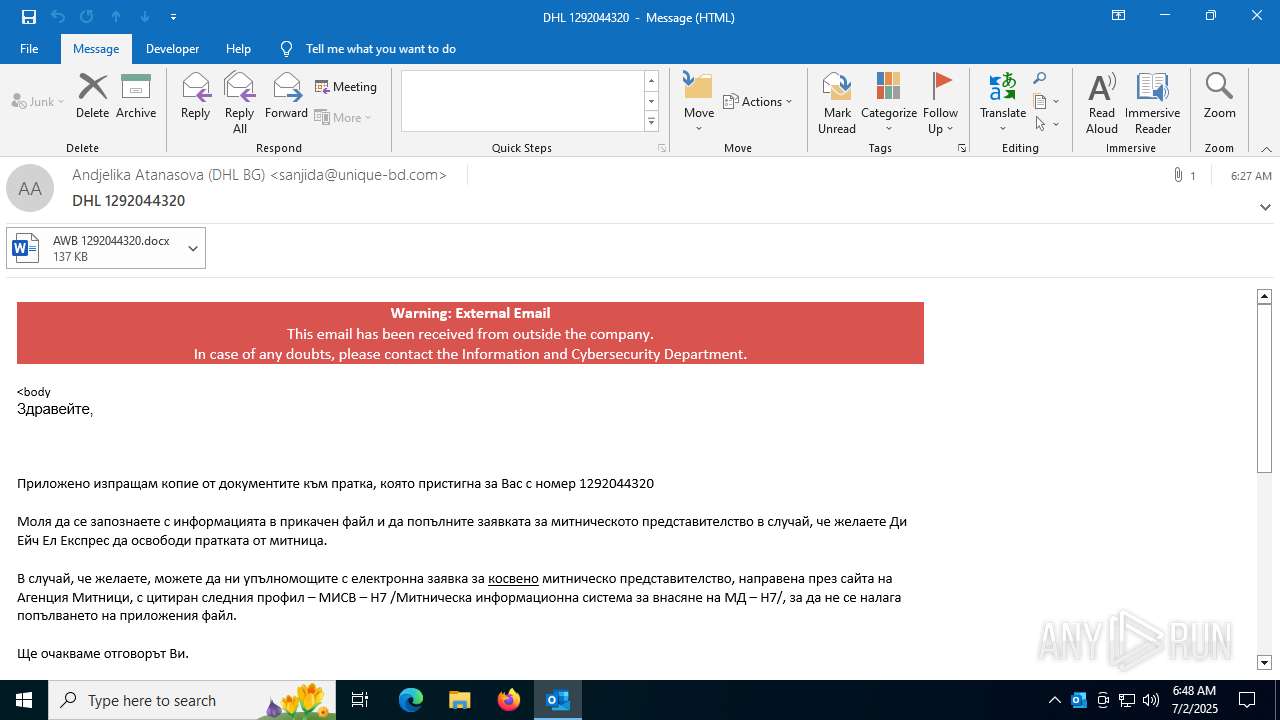Image resolution: width=1280 pixels, height=720 pixels.
Task: Open the Actions dropdown
Action: click(x=757, y=101)
